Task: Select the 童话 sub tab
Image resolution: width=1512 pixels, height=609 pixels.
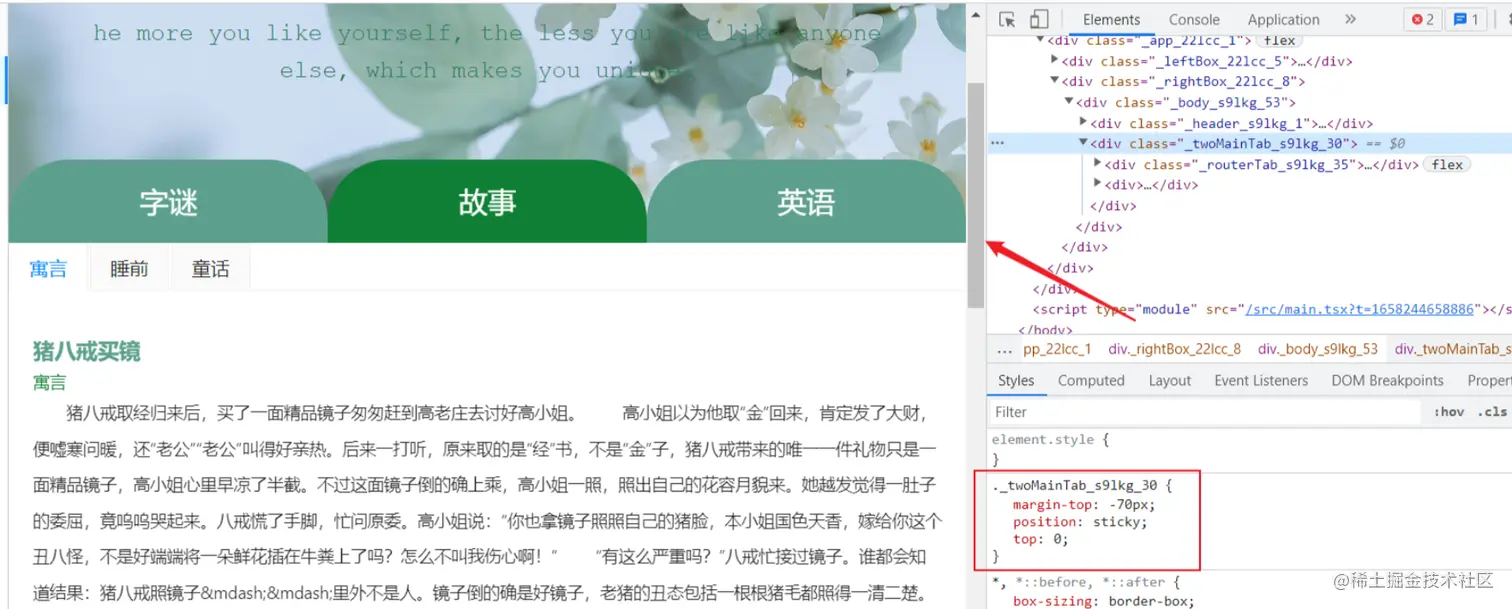Action: [210, 269]
